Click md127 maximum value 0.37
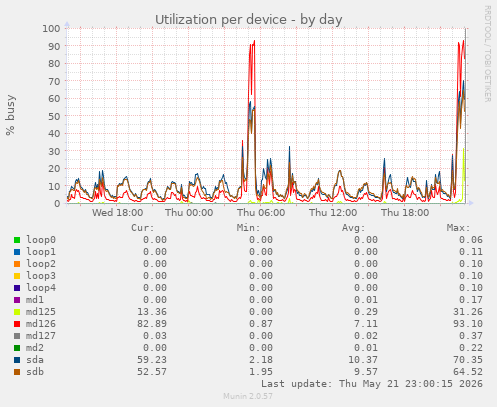 (x=471, y=336)
